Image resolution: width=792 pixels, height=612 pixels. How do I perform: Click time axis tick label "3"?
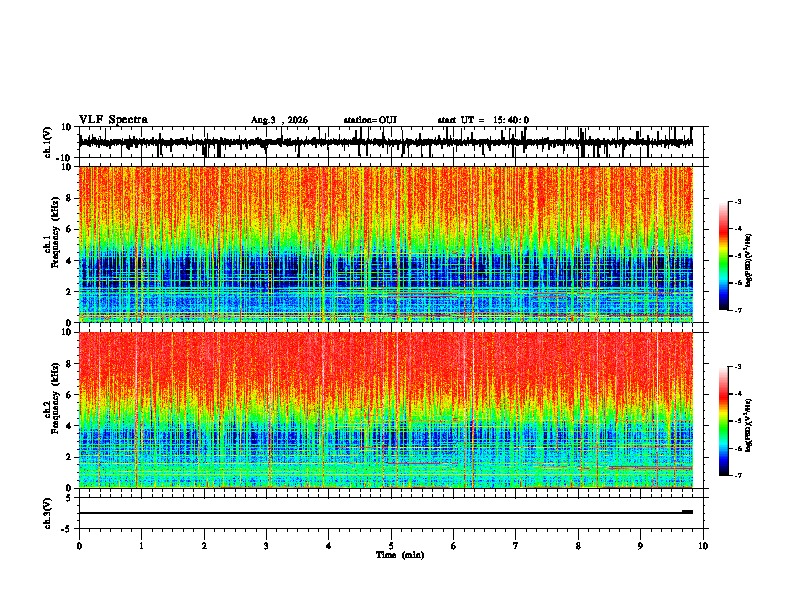click(266, 546)
